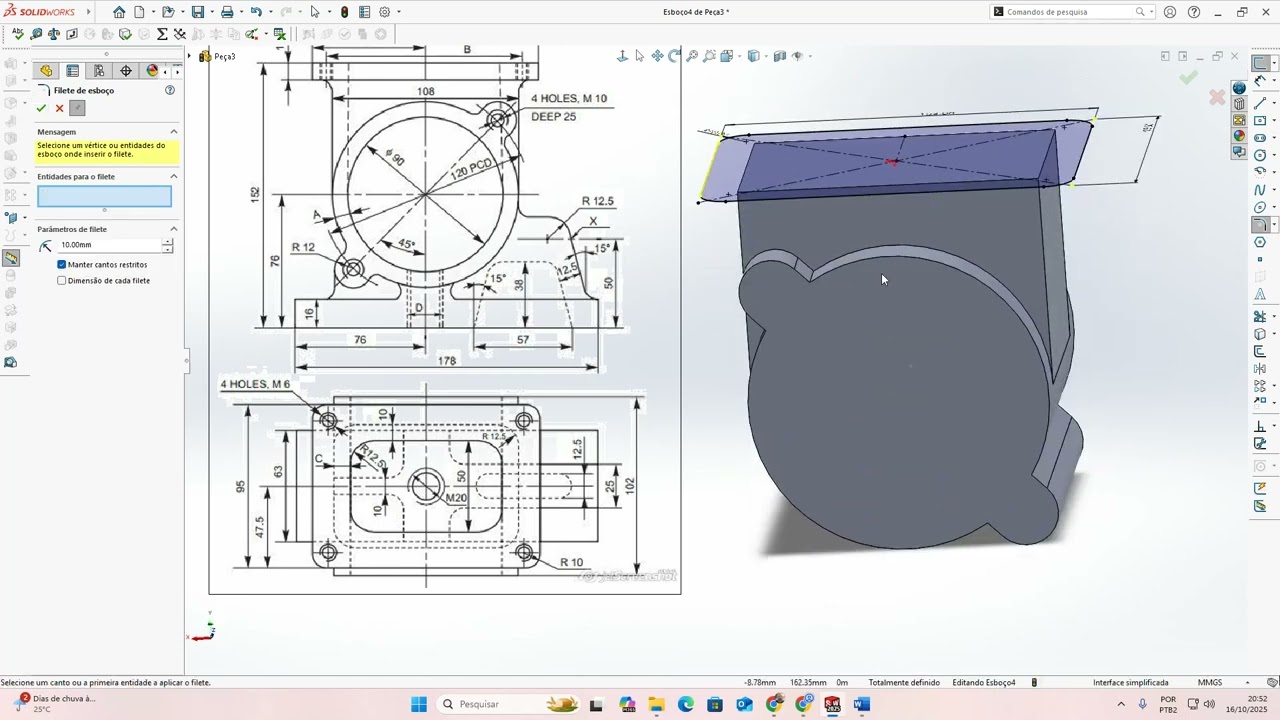The image size is (1280, 720).
Task: Open the MMGS unit system selector
Action: [x=1210, y=682]
